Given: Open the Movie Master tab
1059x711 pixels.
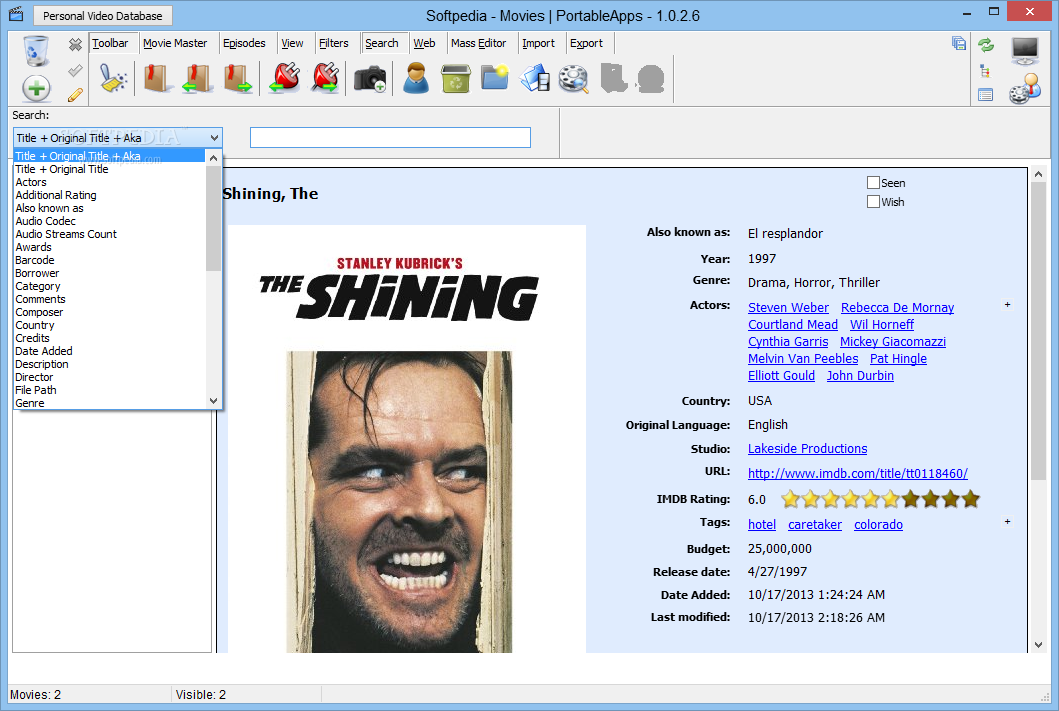Looking at the screenshot, I should tap(175, 43).
